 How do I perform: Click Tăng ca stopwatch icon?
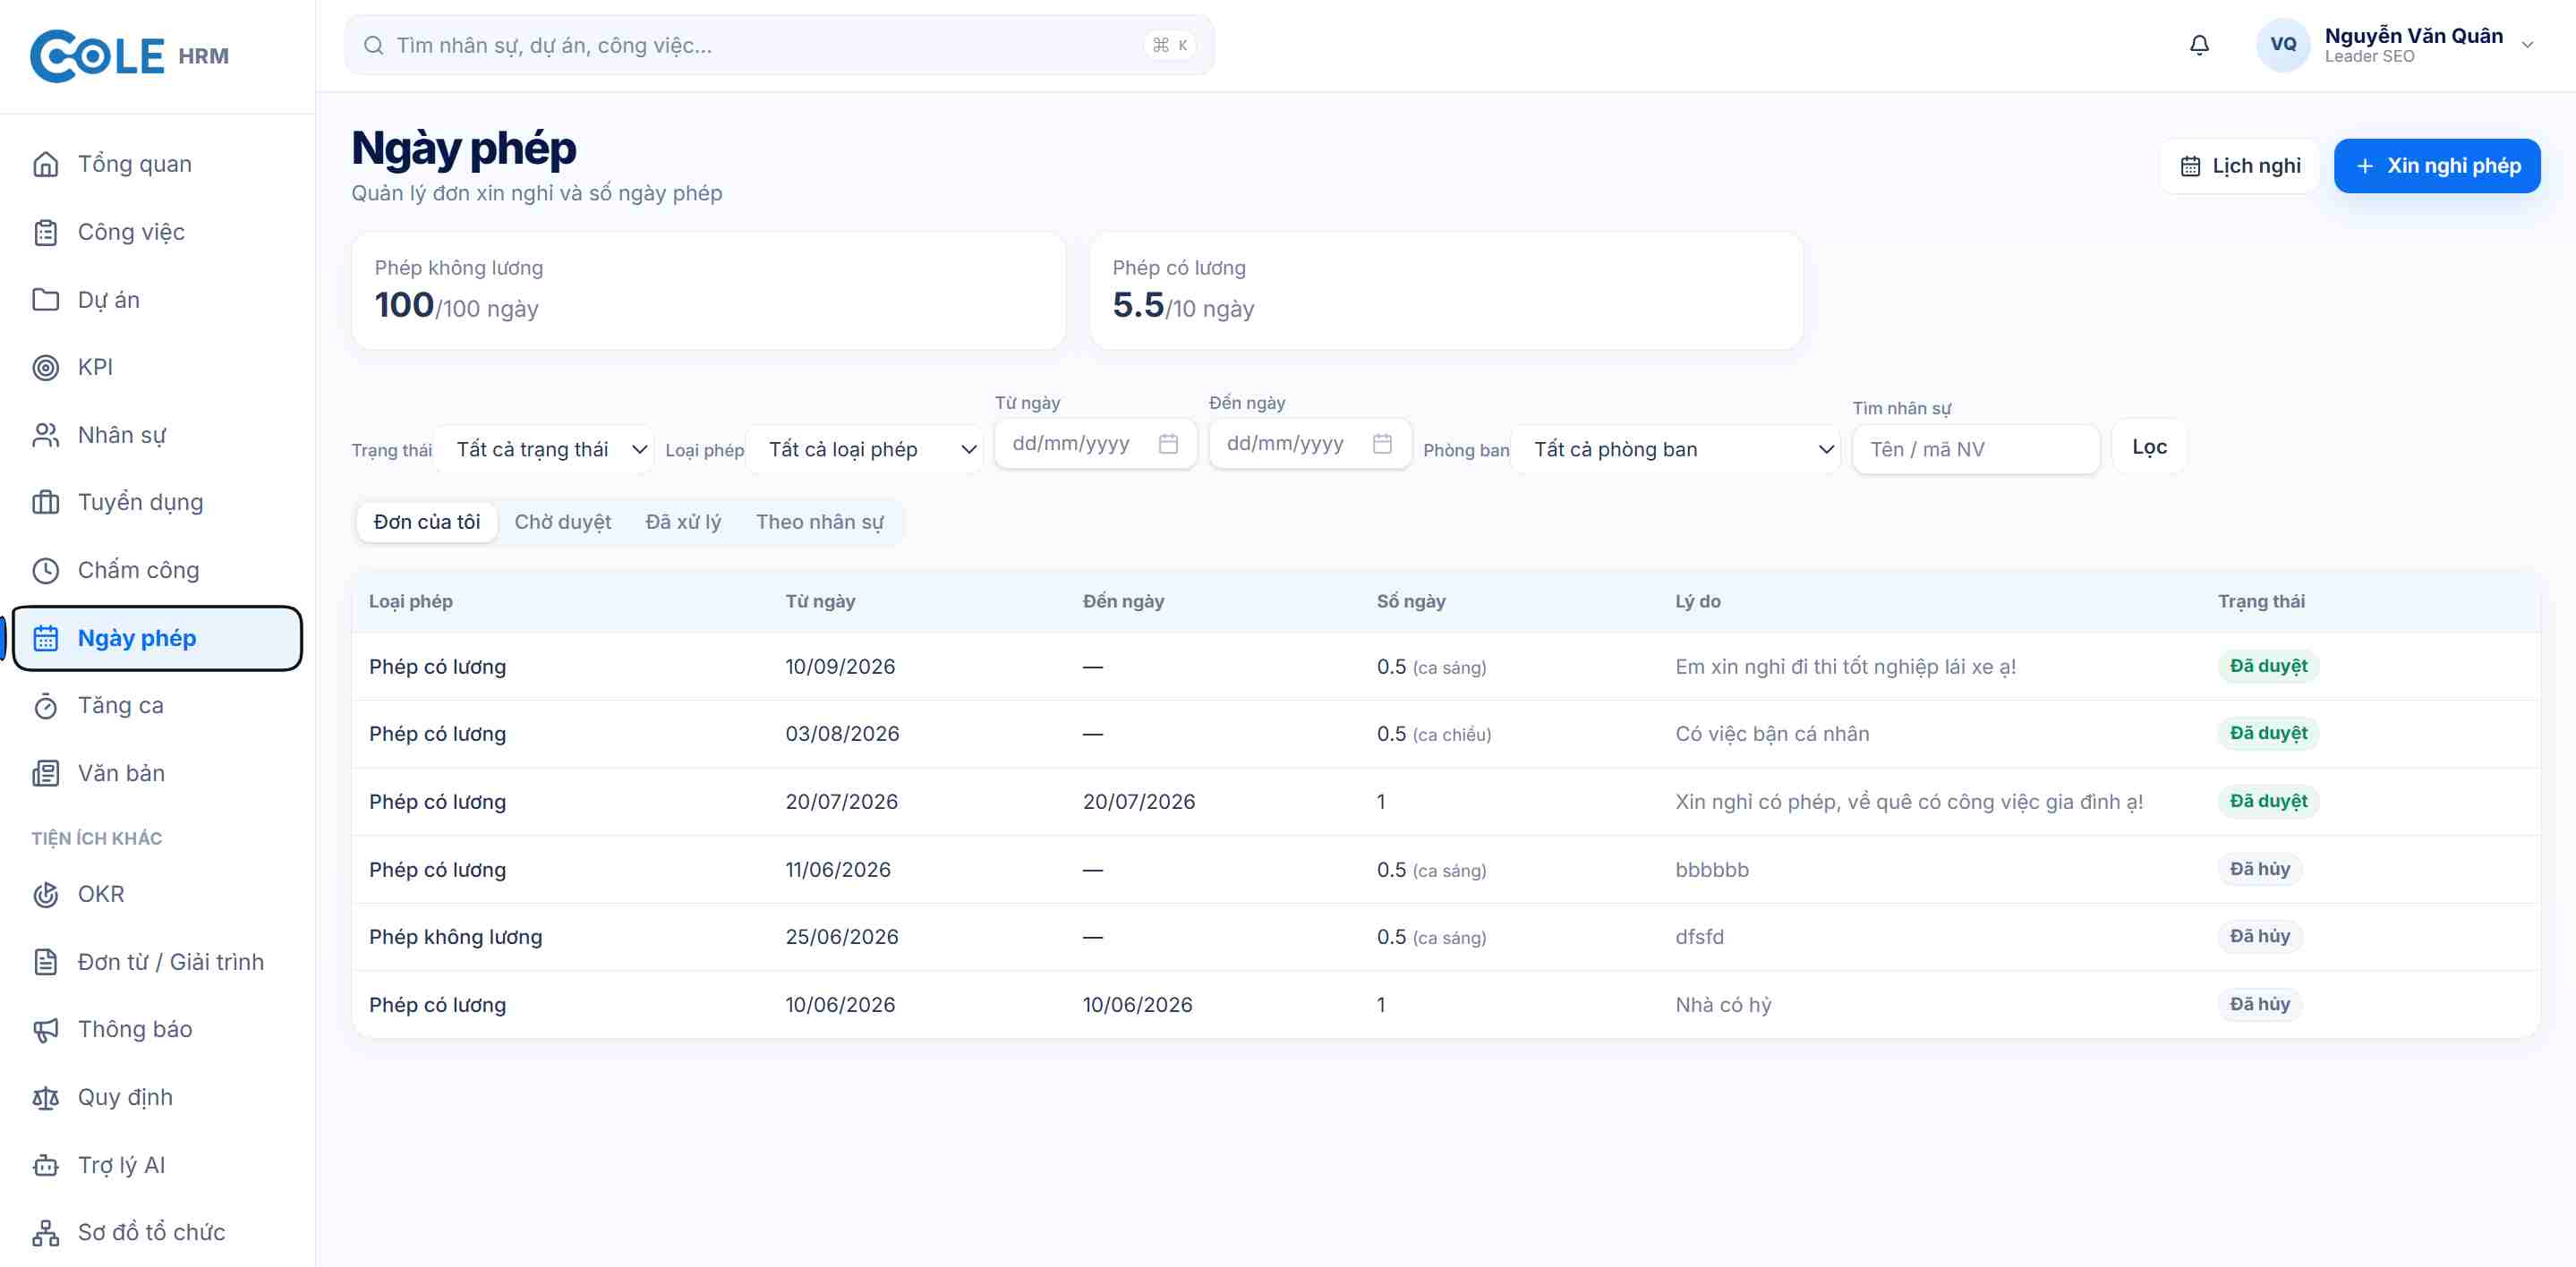point(46,705)
